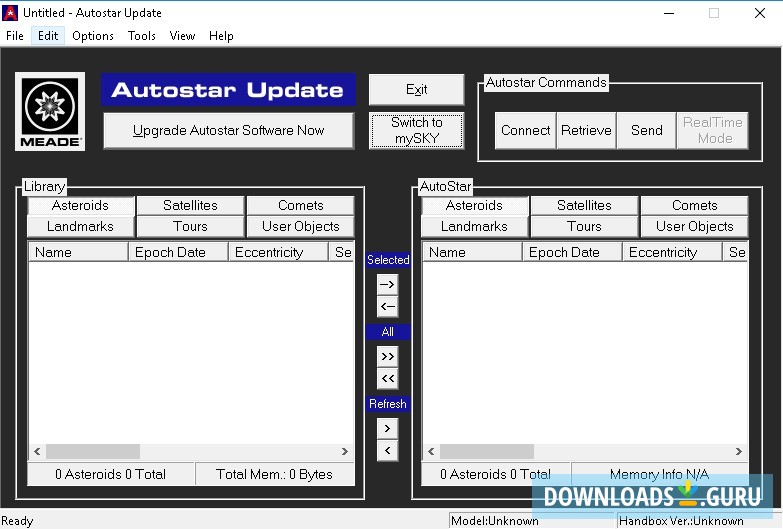
Task: Open the Options menu
Action: click(x=93, y=36)
